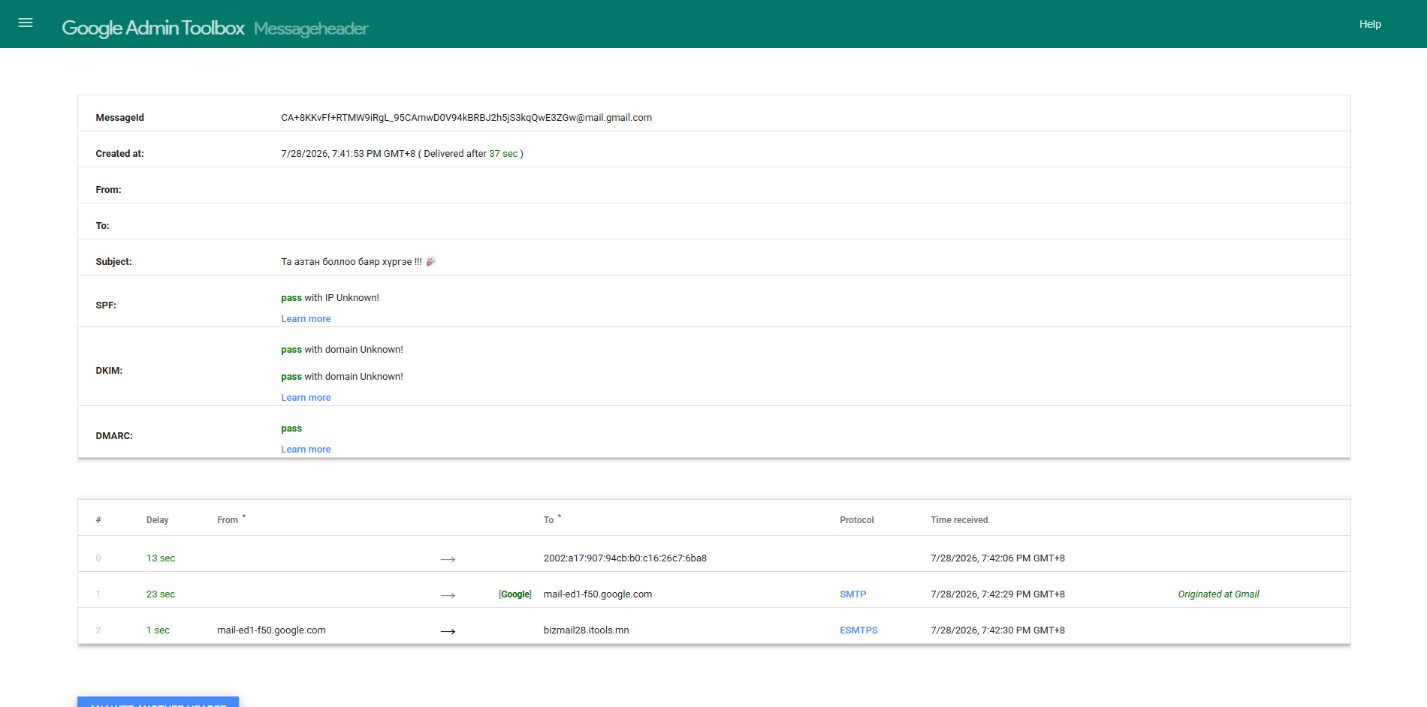1427x707 pixels.
Task: Click the Time received column header
Action: click(959, 520)
